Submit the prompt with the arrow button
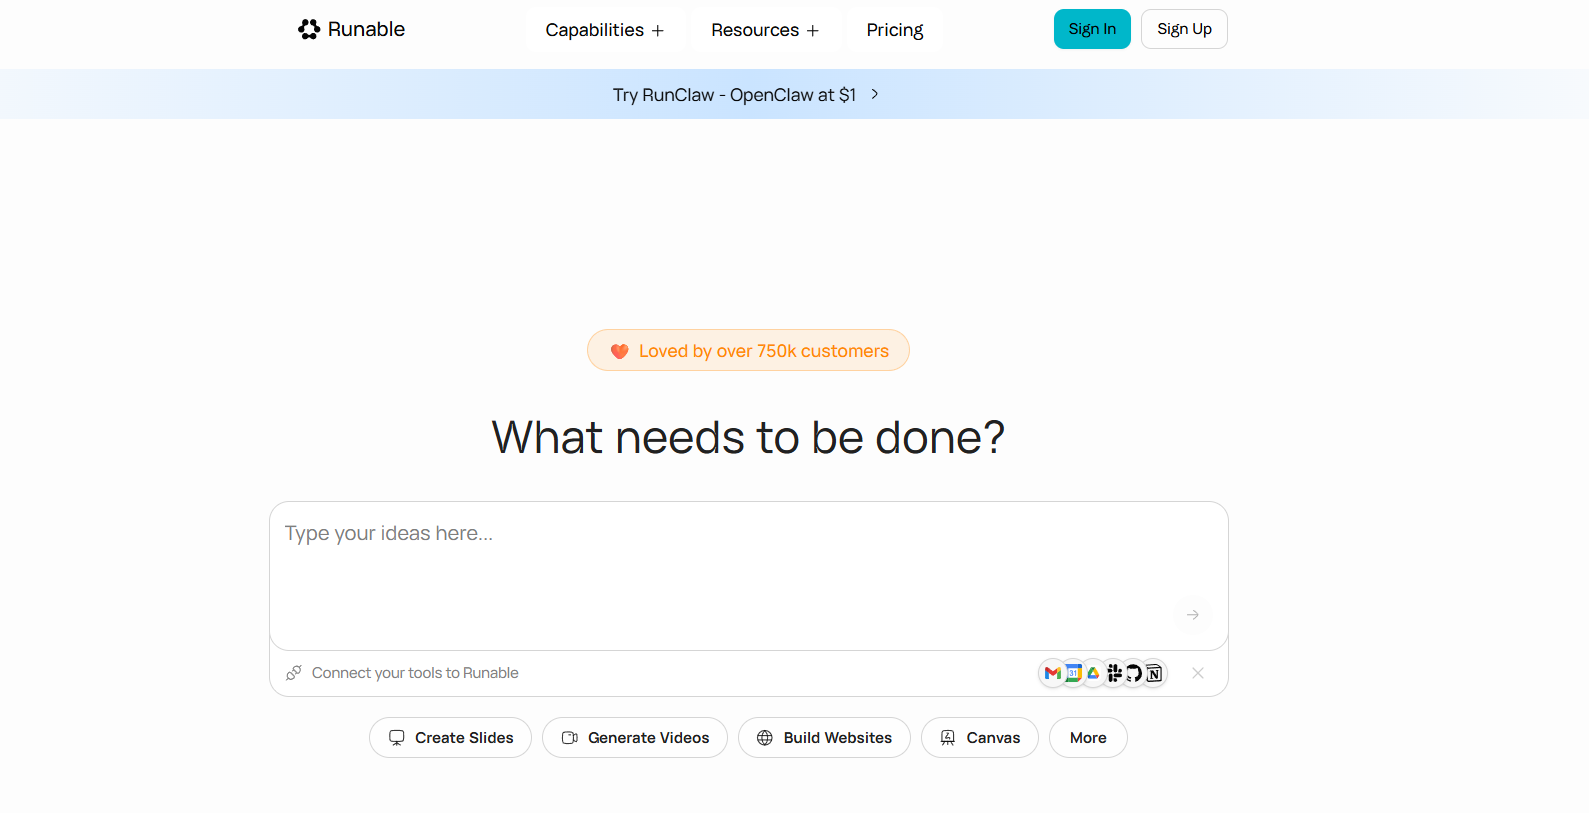The width and height of the screenshot is (1589, 813). [1193, 615]
